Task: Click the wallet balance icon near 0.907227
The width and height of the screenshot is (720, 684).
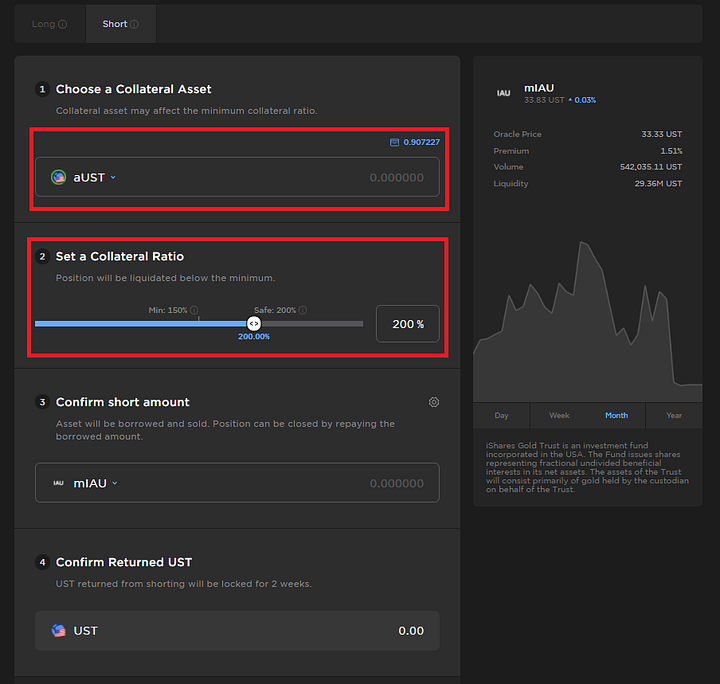Action: click(x=394, y=142)
